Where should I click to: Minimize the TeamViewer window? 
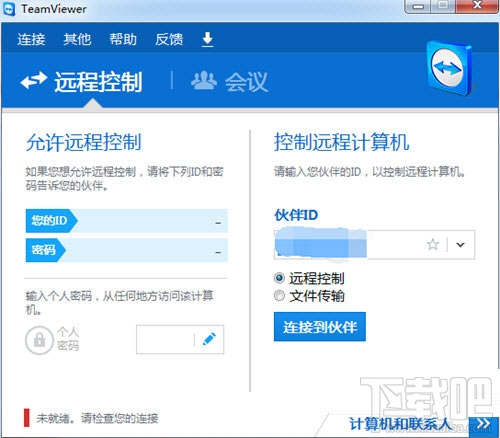(x=418, y=6)
